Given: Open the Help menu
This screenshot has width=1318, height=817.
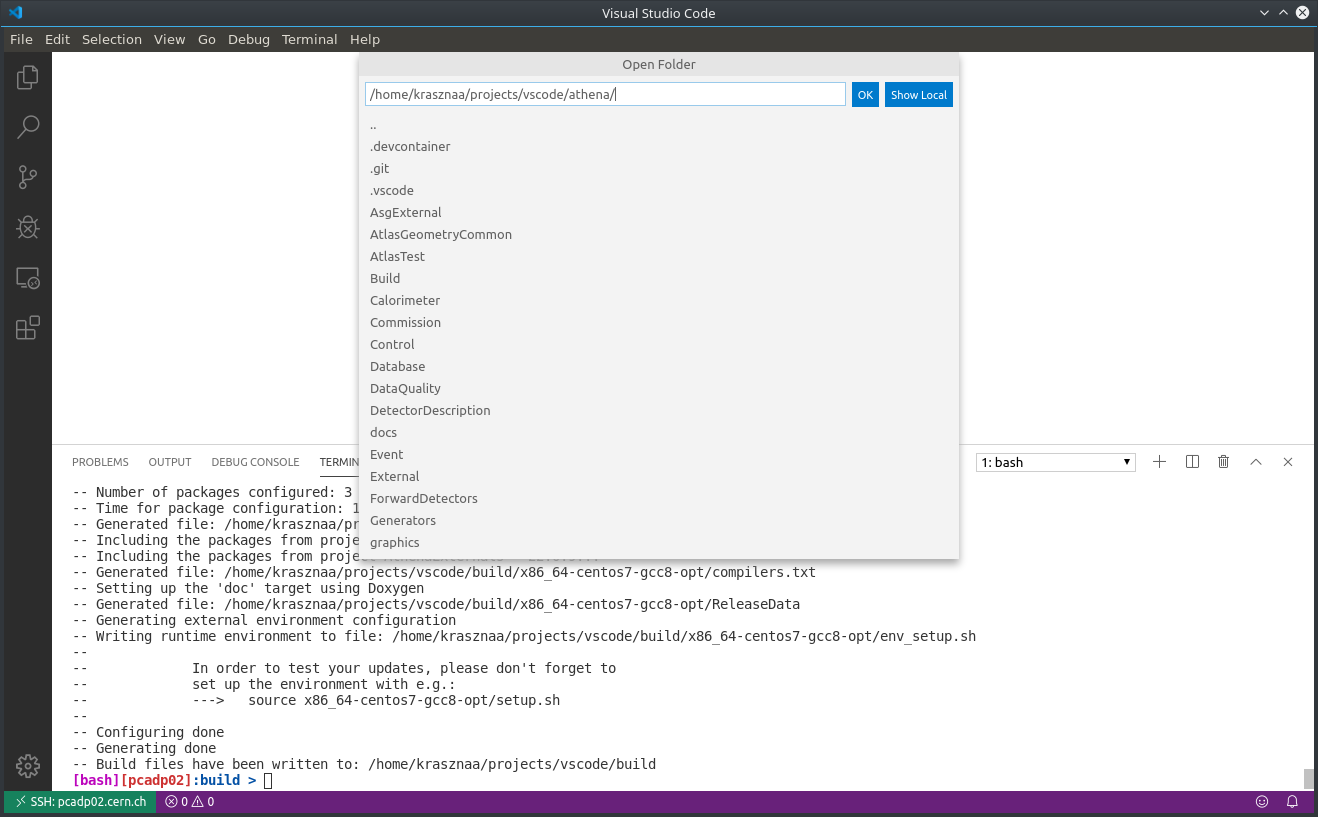Looking at the screenshot, I should point(365,39).
